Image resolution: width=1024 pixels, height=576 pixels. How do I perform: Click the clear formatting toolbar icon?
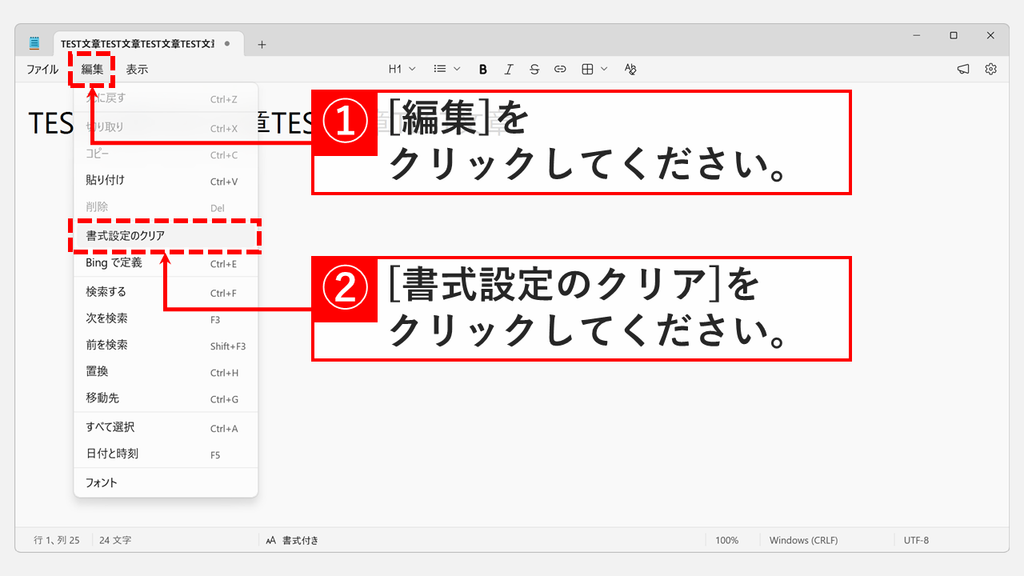tap(630, 69)
